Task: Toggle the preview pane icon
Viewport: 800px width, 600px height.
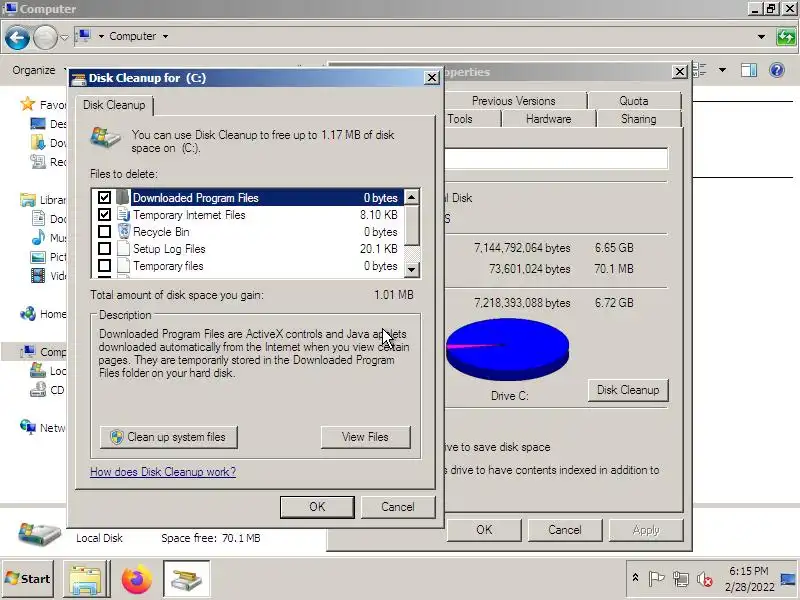Action: tap(748, 70)
